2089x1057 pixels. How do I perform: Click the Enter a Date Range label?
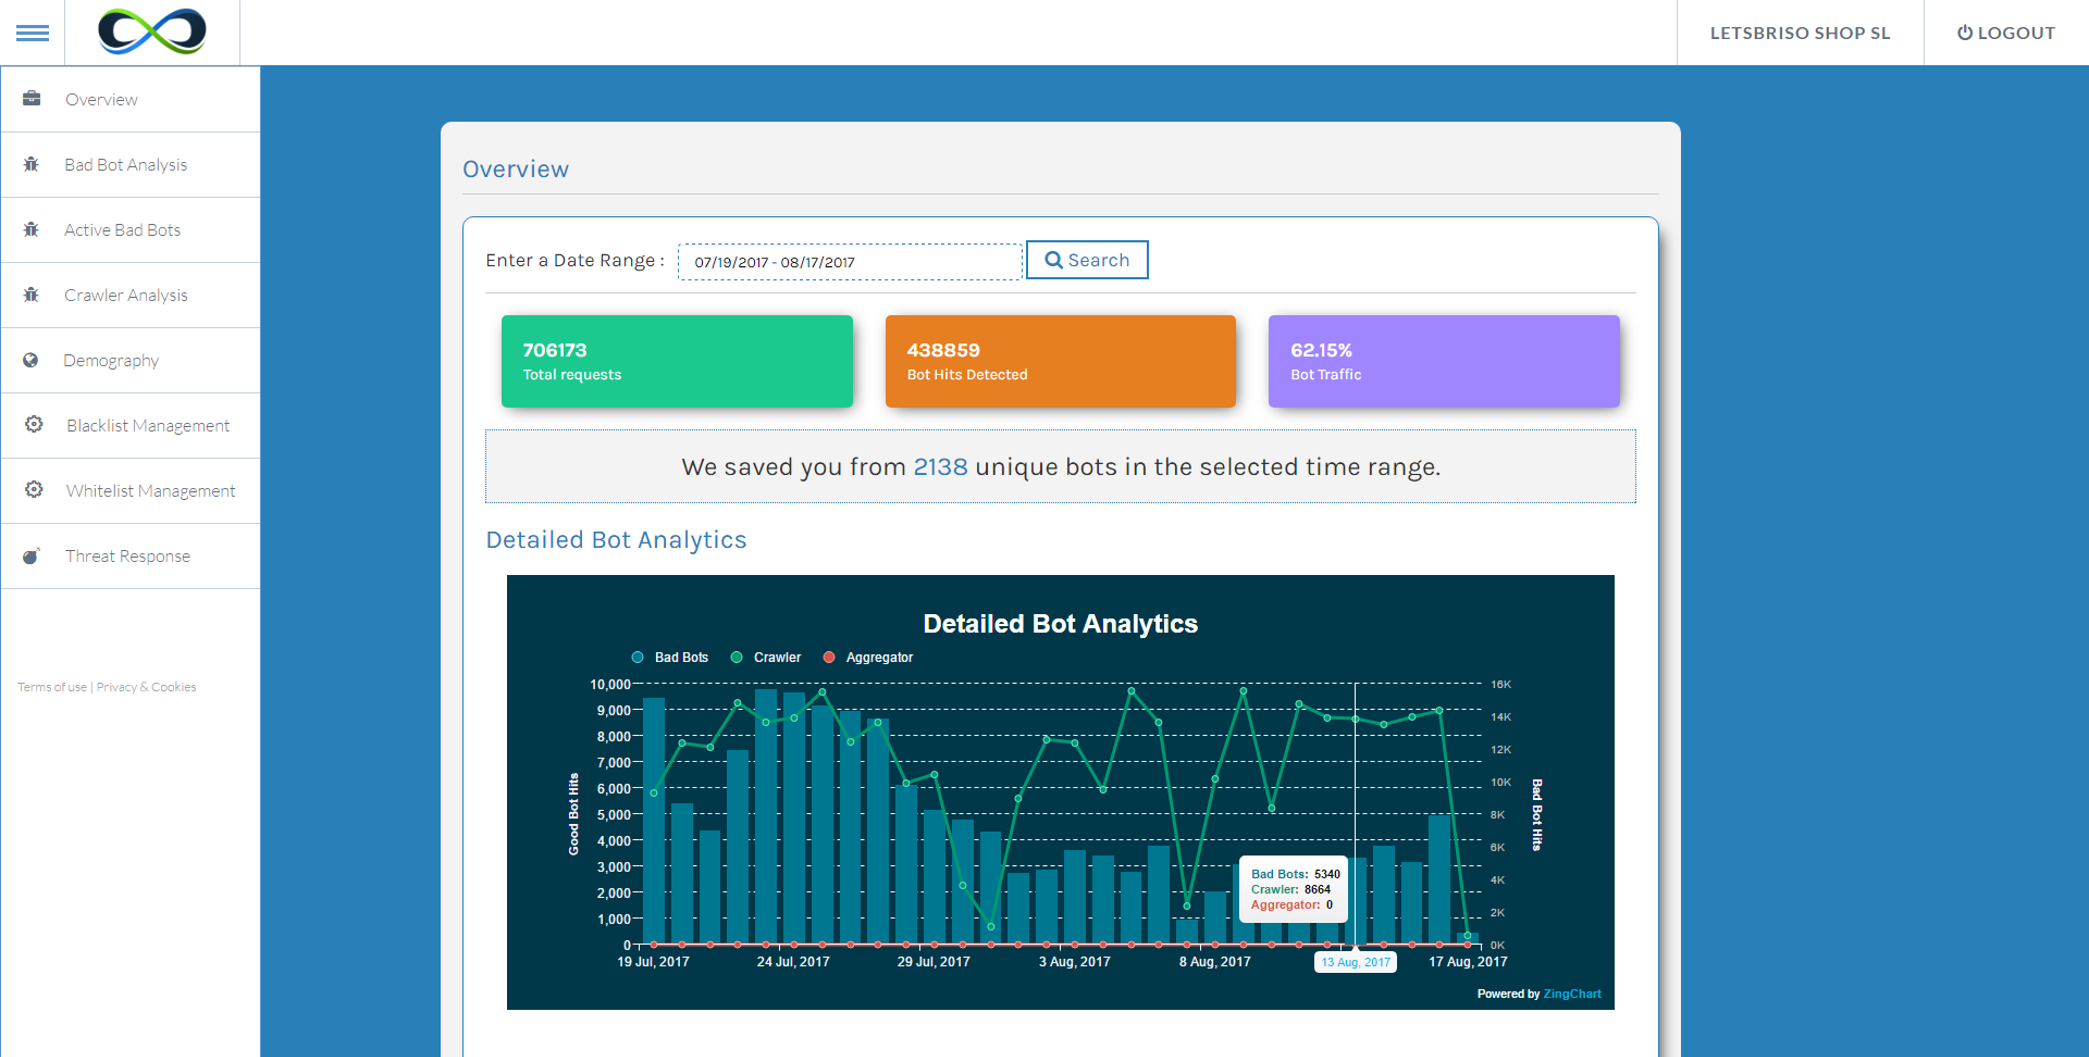(x=575, y=260)
